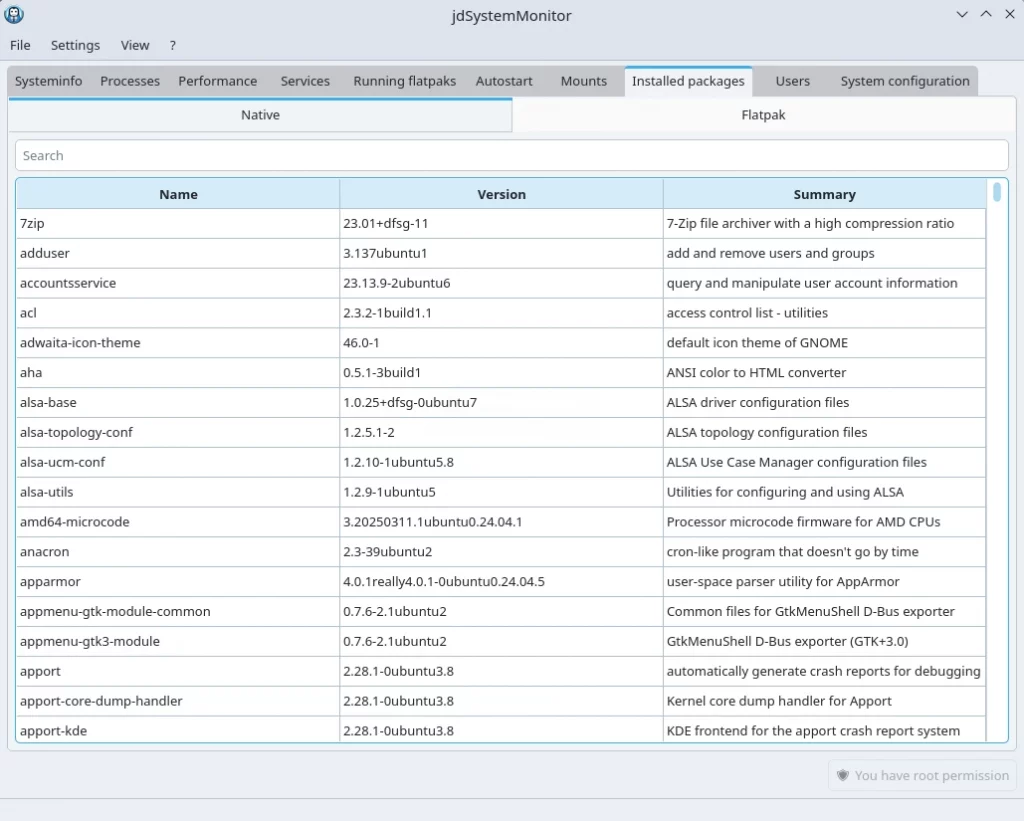The height and width of the screenshot is (821, 1024).
Task: Open the question mark help menu
Action: (x=173, y=45)
